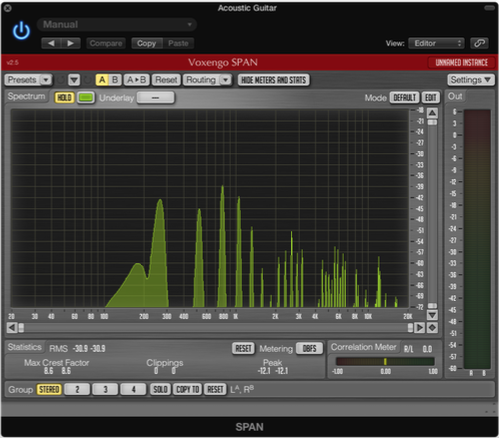Click the upper handle of vertical range slider

tap(432, 122)
